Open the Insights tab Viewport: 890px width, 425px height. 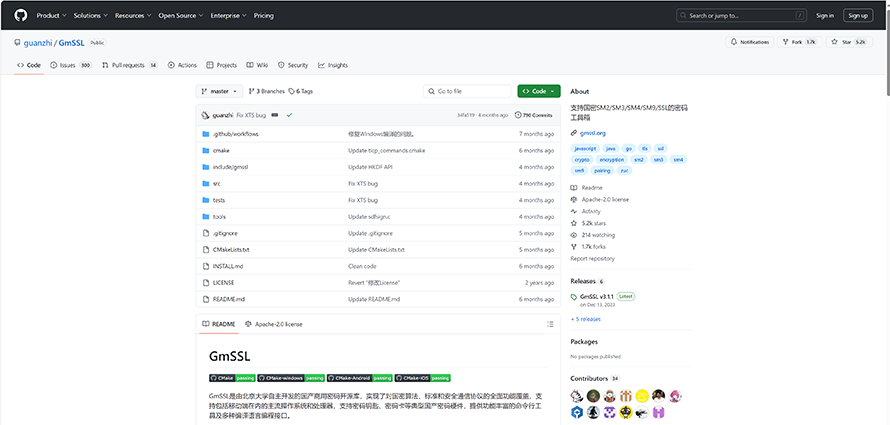[333, 65]
